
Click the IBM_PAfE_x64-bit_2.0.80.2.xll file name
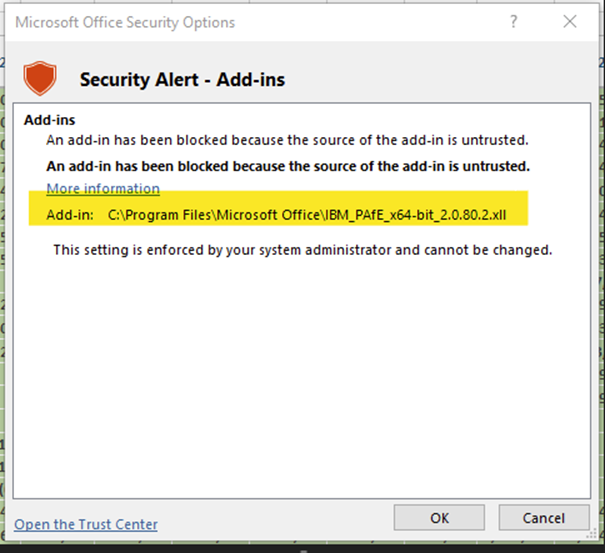pos(415,215)
